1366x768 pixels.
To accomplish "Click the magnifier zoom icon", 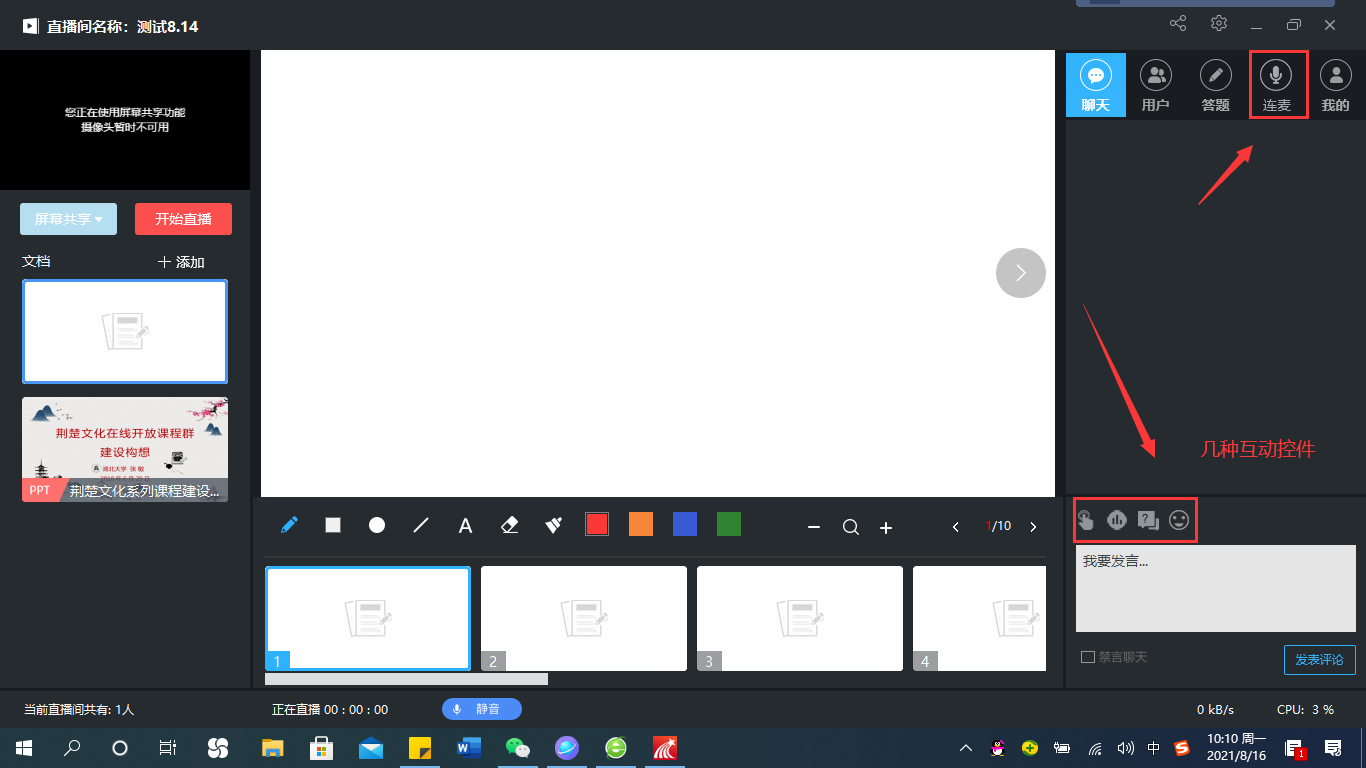I will [x=851, y=527].
